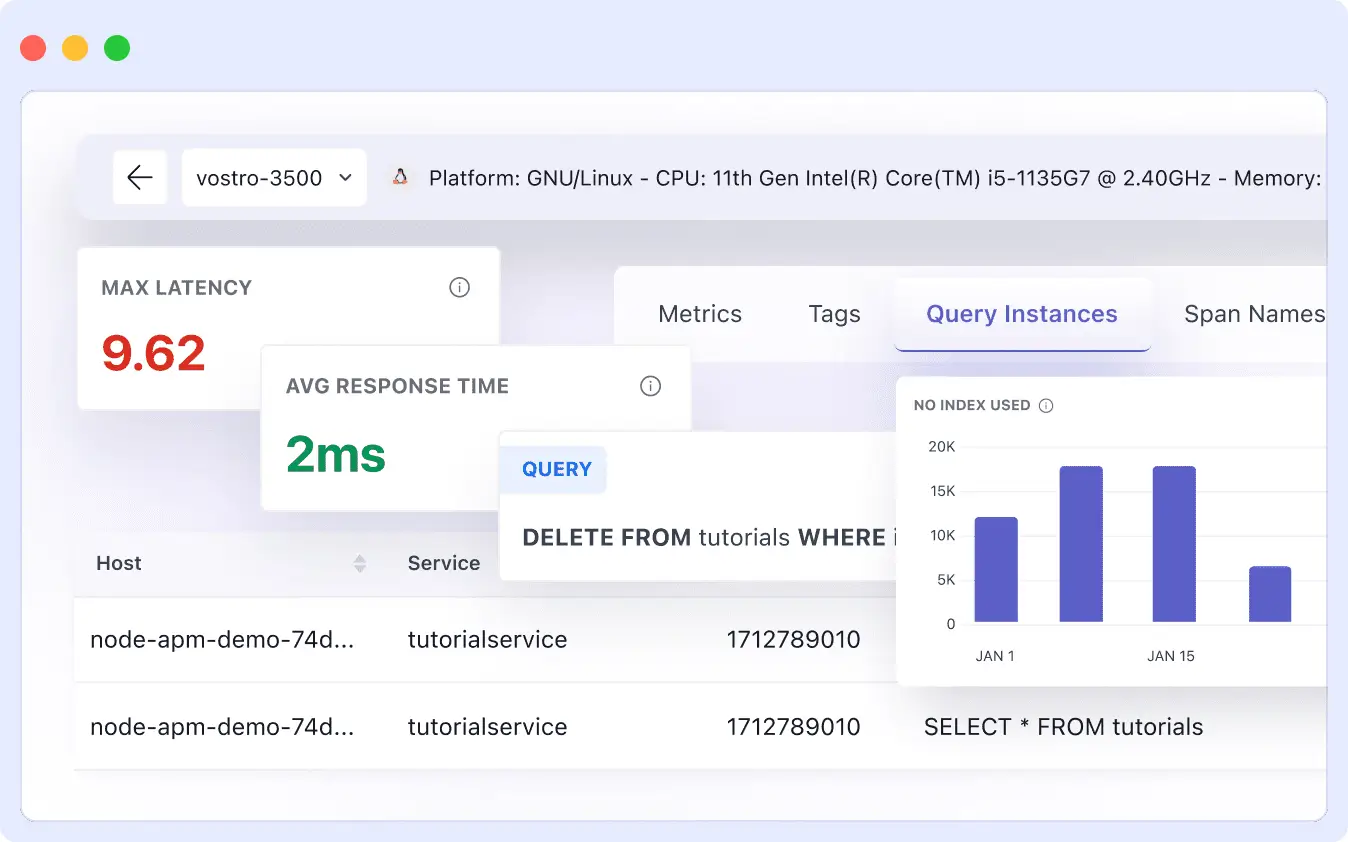Click the Linux penguin platform icon

pos(399,176)
